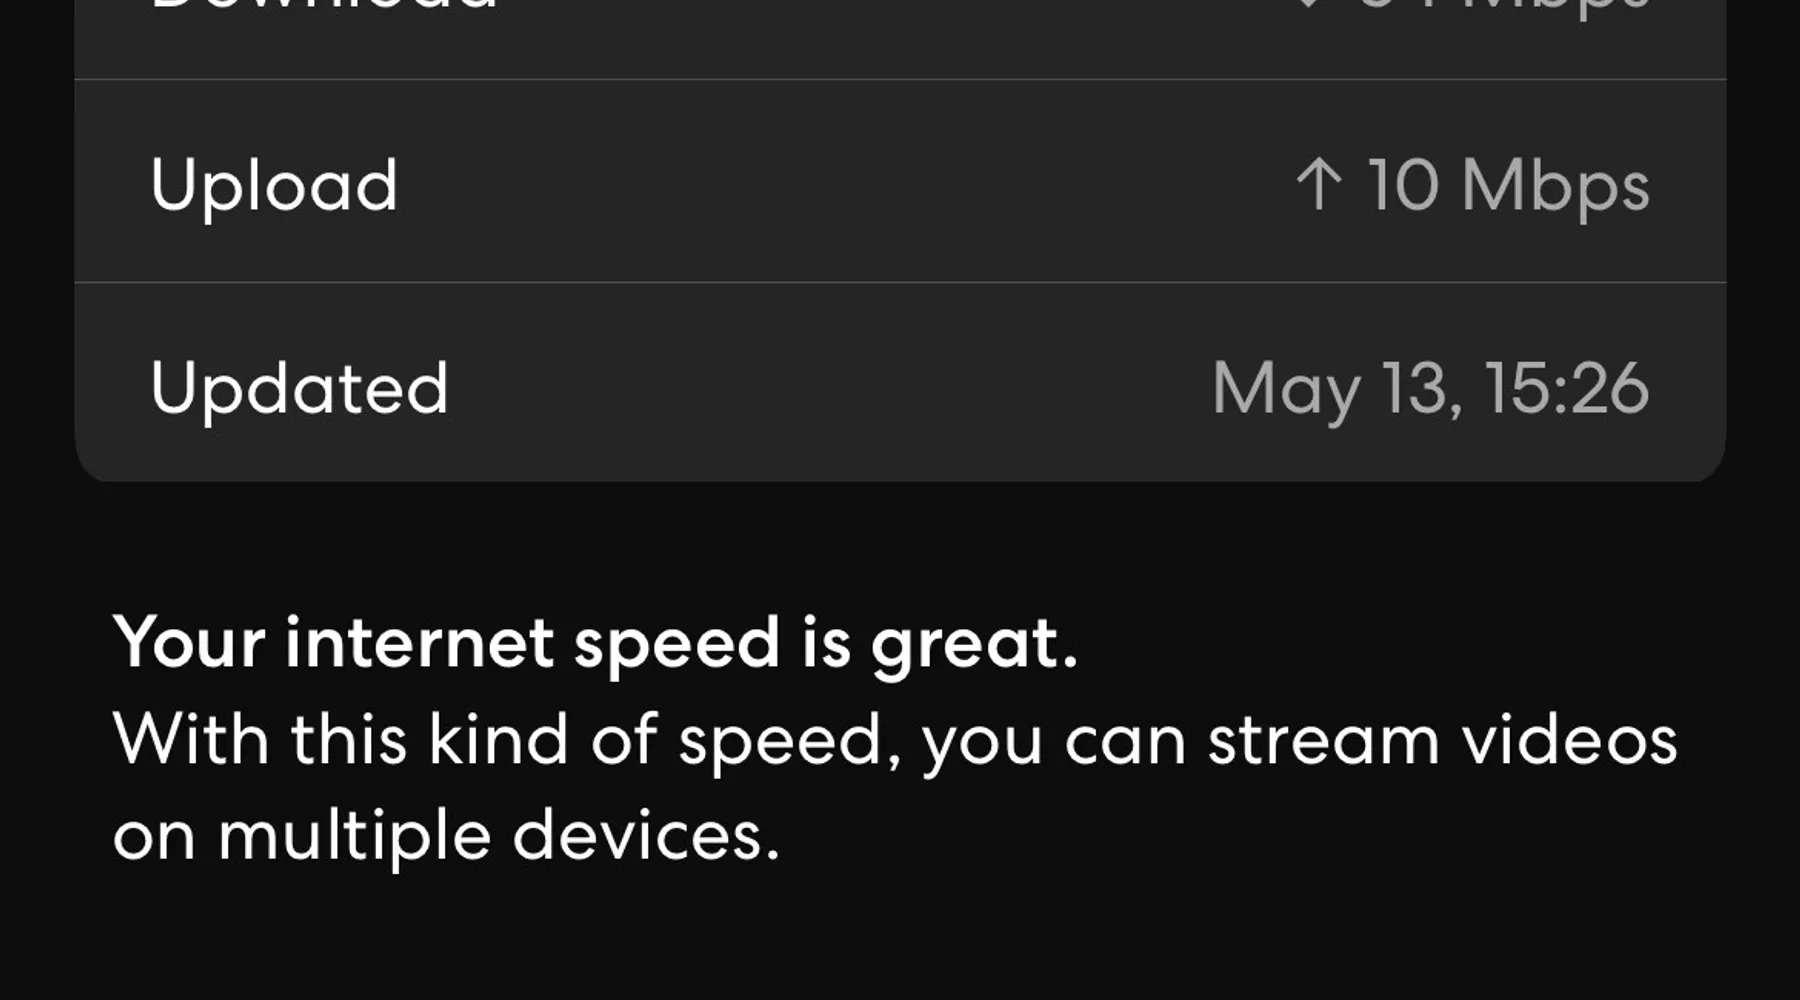Click the phrase "you can" in the description
This screenshot has width=1800, height=1000.
point(1053,742)
